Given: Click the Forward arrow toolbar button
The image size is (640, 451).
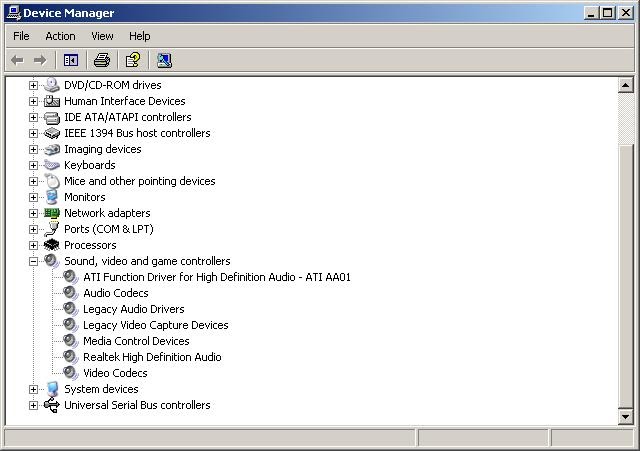Looking at the screenshot, I should pos(40,60).
